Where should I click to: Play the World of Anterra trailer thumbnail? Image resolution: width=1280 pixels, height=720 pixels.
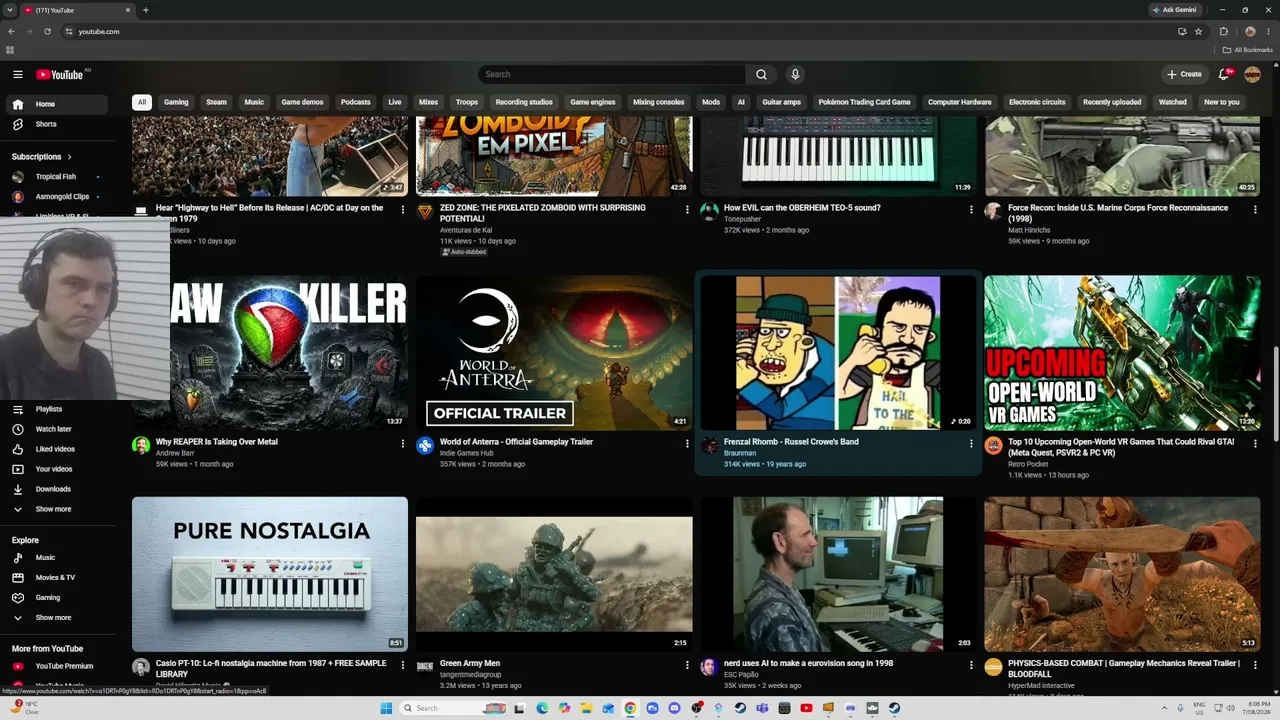[x=554, y=353]
